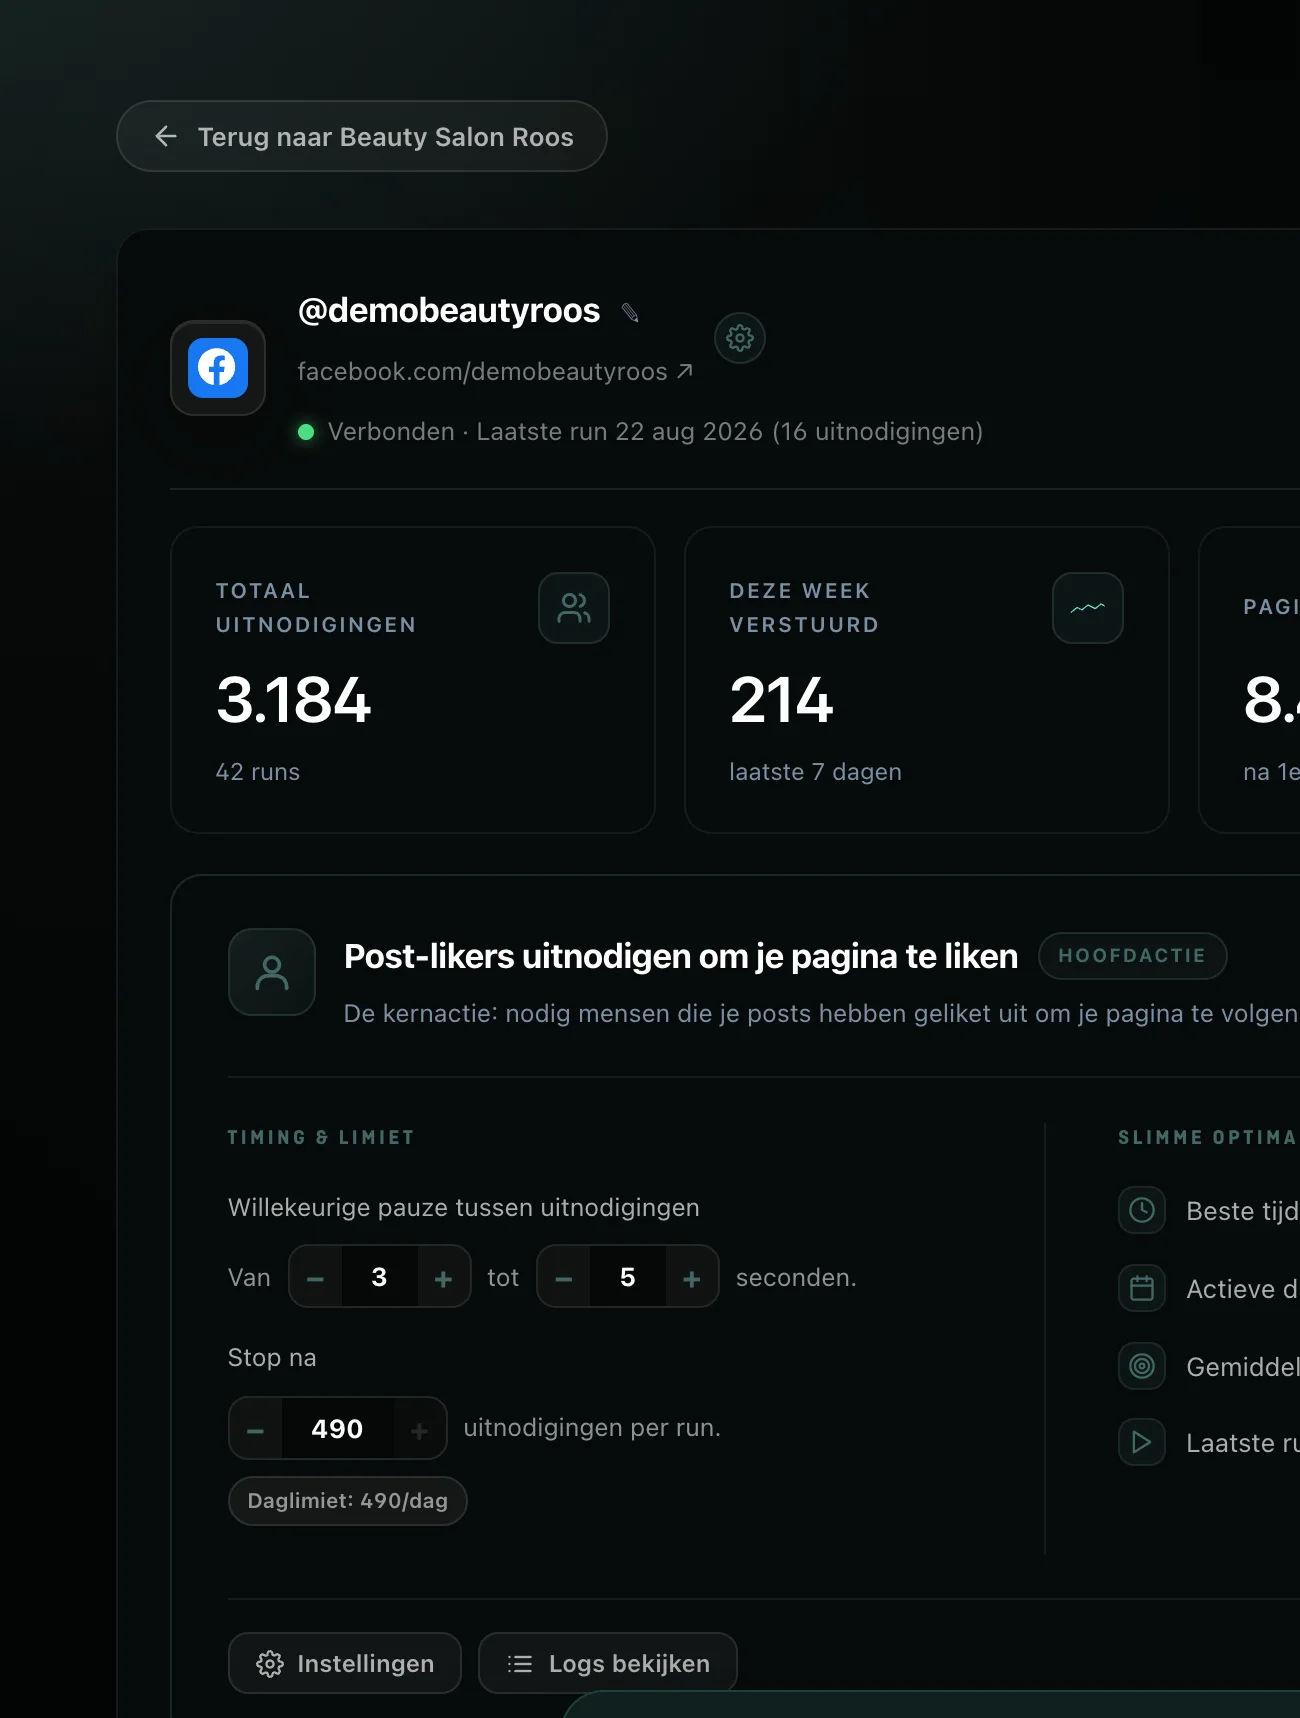Click the play icon beside Laatste
The width and height of the screenshot is (1300, 1718).
(x=1142, y=1442)
